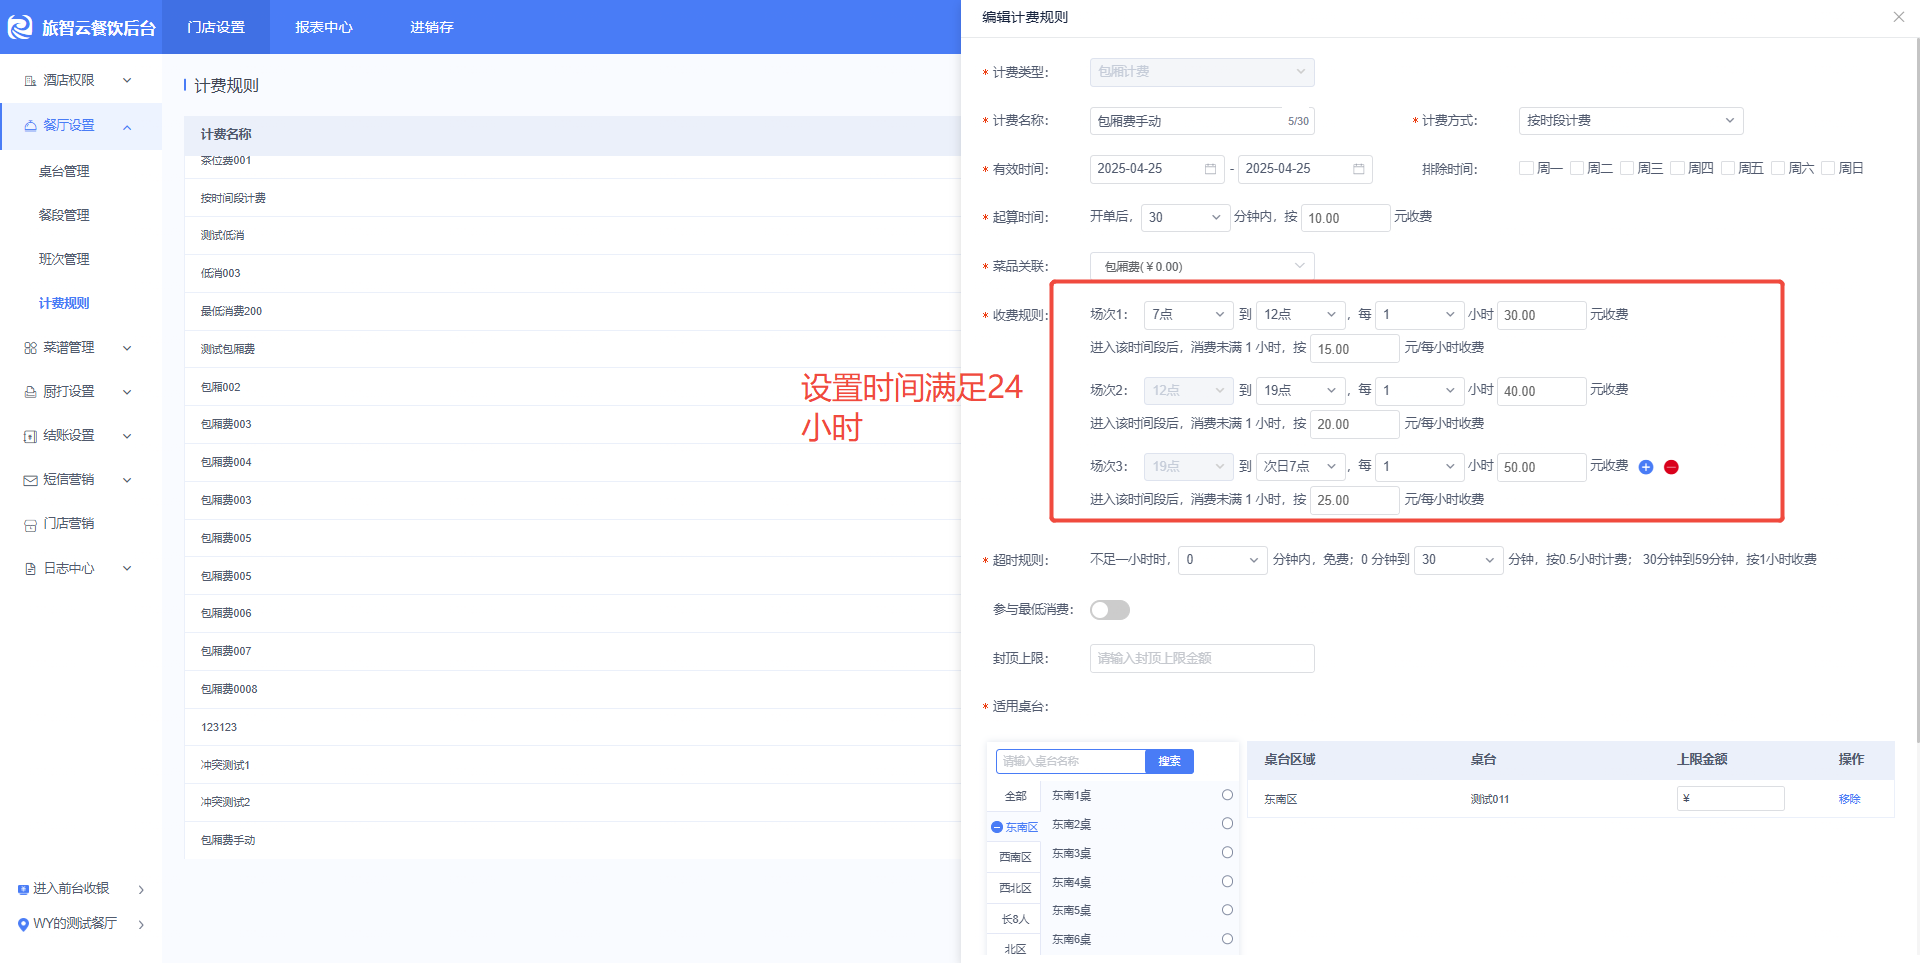Open the 桌台管理 submenu item

64,172
